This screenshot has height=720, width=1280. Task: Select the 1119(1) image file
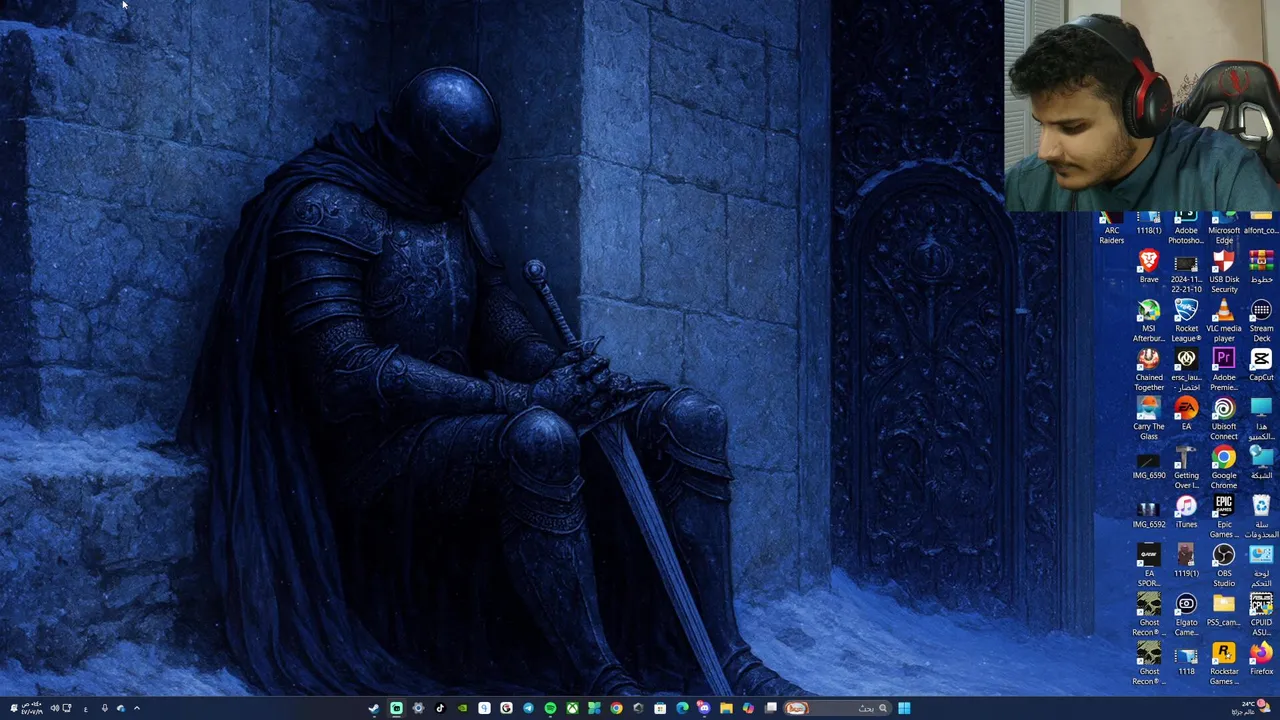[x=1186, y=561]
